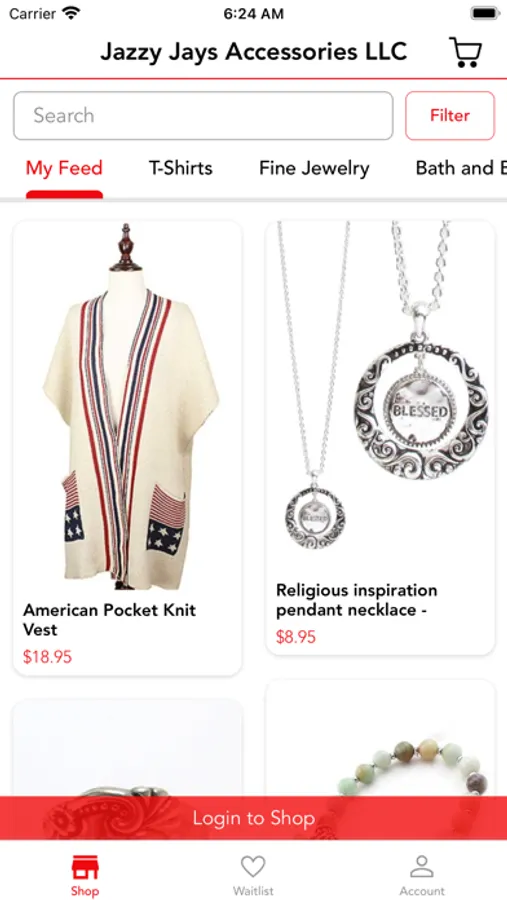This screenshot has height=900, width=507.
Task: Click the Filter button
Action: (450, 115)
